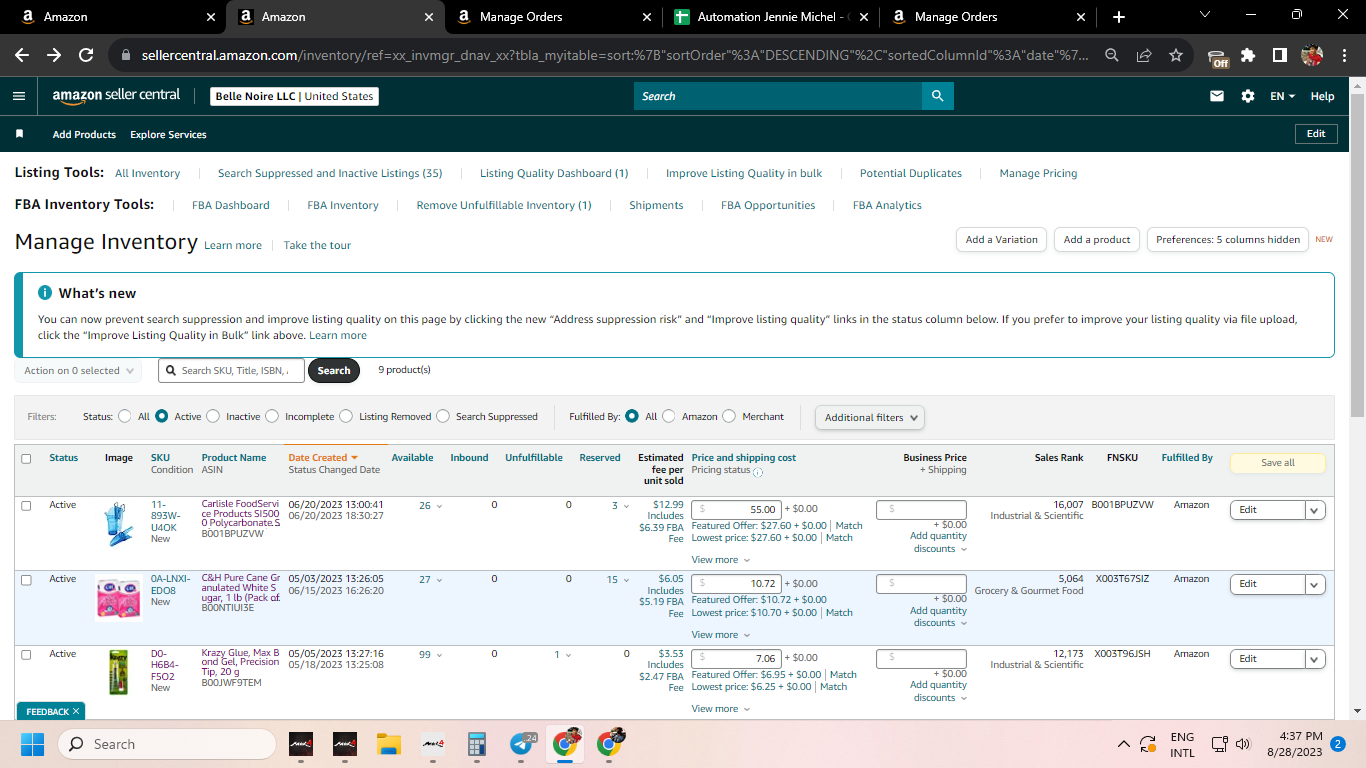Open Chrome's three-dot menu

1343,55
